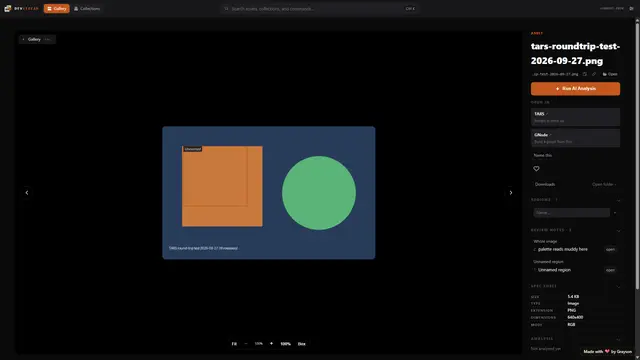Open the Downloads folder via Open folder
This screenshot has height=360, width=640.
point(604,184)
